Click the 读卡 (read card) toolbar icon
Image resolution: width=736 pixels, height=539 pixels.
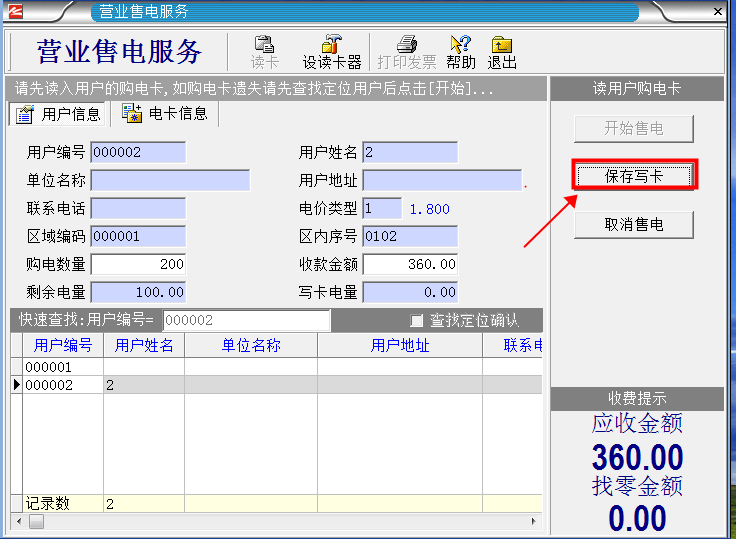(264, 51)
